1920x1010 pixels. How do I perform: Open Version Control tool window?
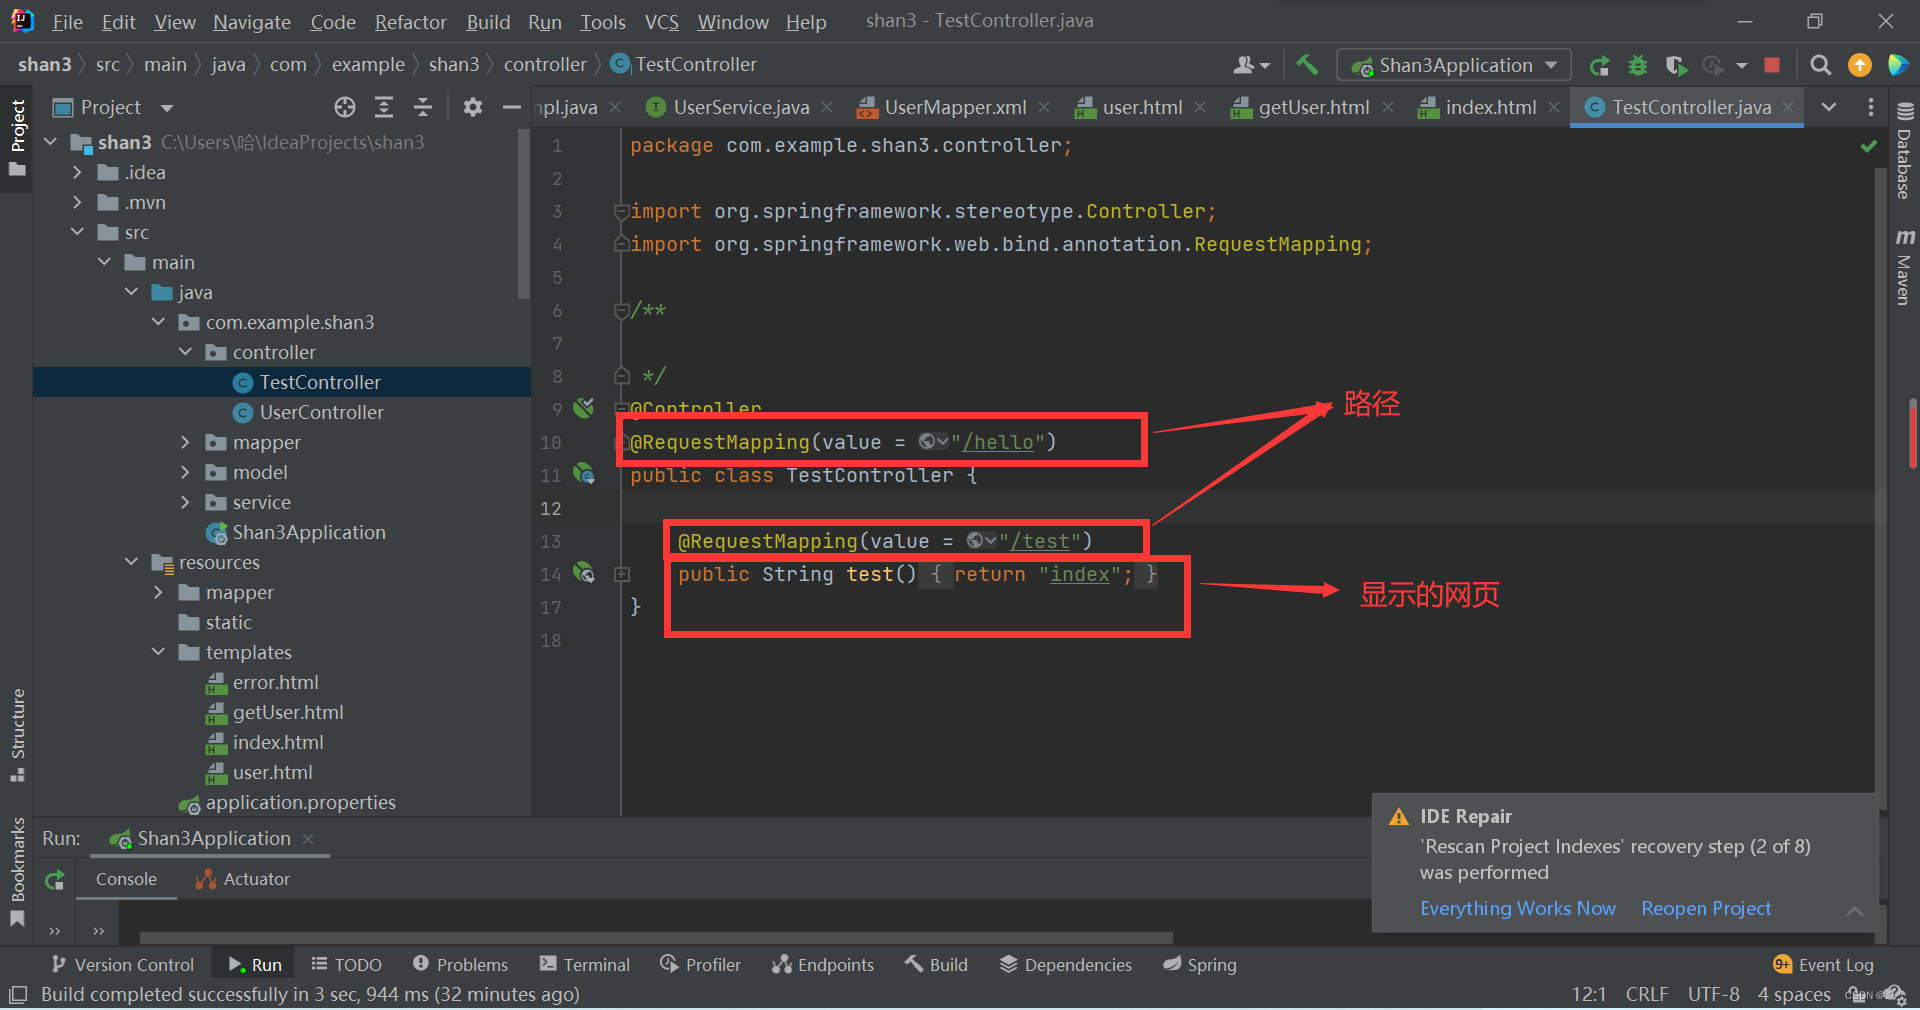(122, 964)
